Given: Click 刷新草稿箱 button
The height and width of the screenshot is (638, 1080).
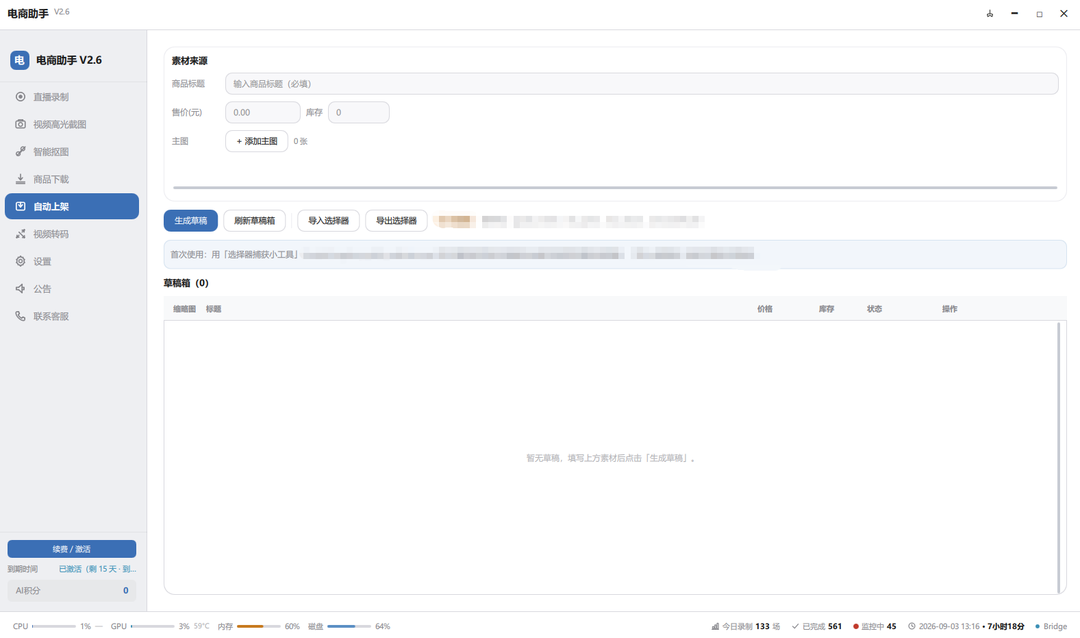Looking at the screenshot, I should (x=254, y=220).
